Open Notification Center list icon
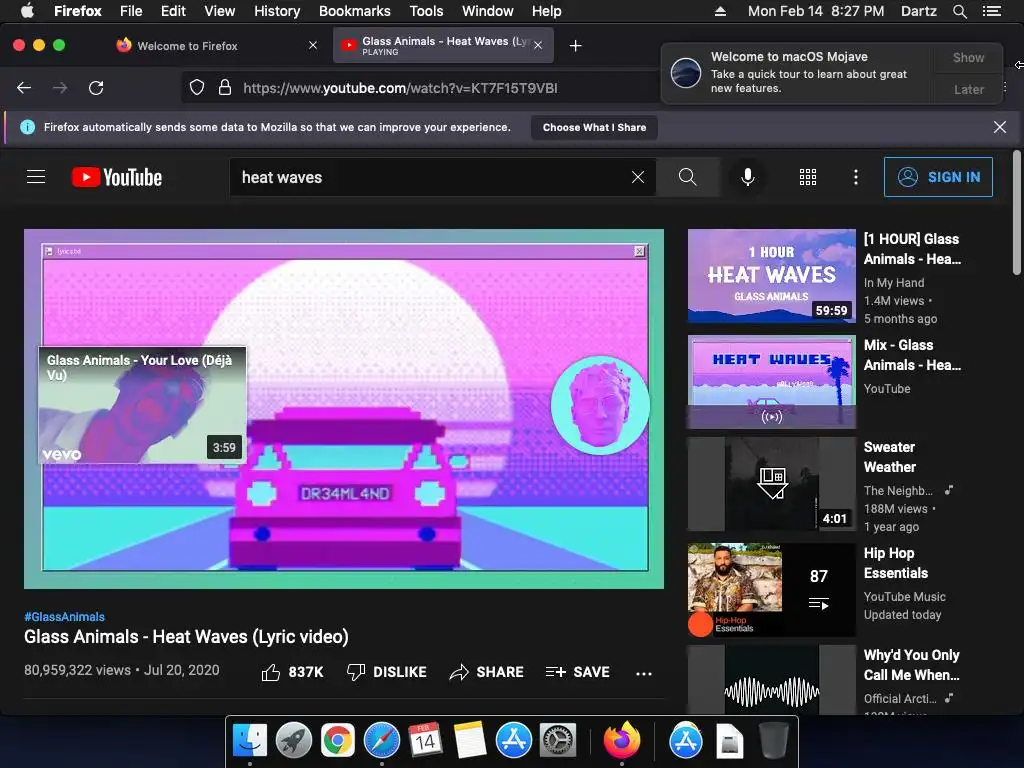 coord(992,11)
